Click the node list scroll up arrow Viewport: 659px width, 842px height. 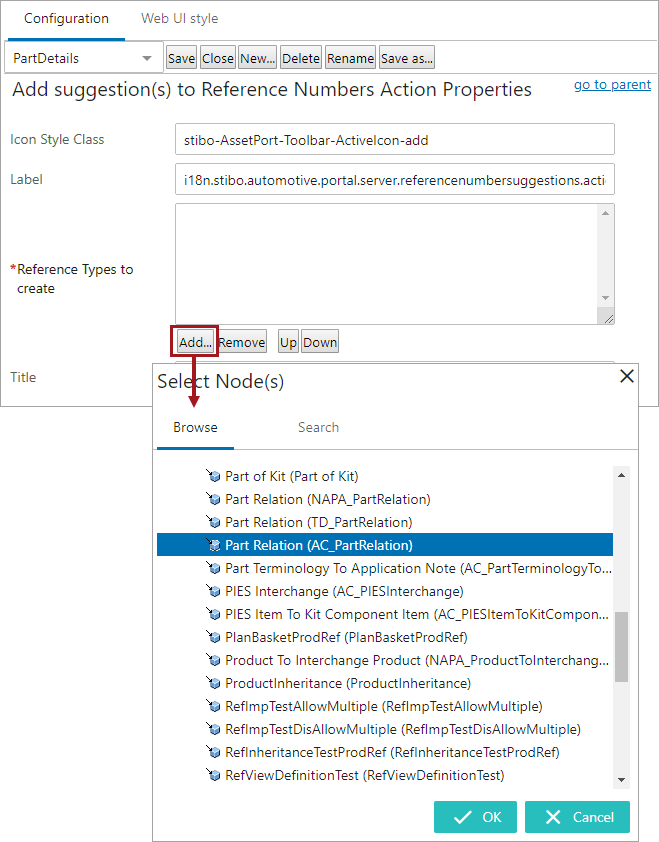621,475
